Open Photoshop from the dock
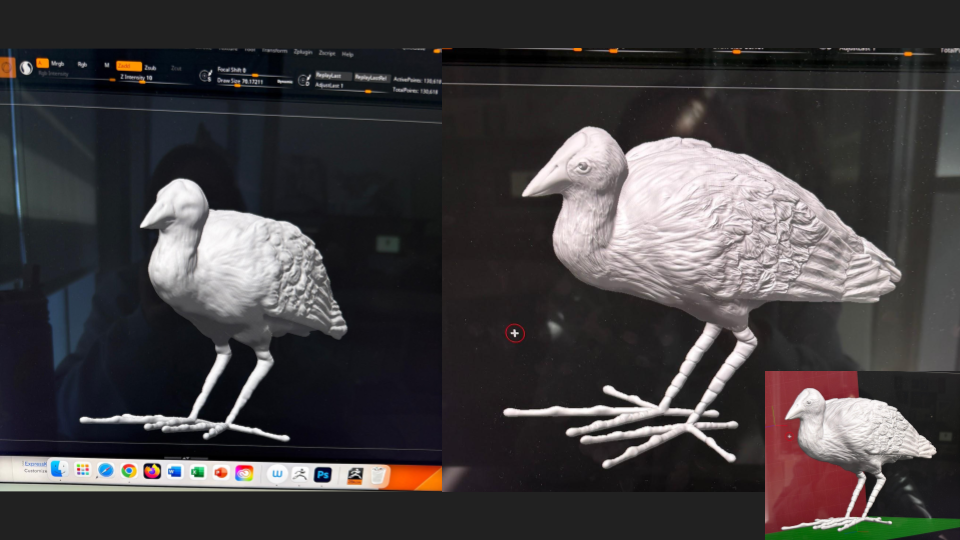This screenshot has height=540, width=960. pyautogui.click(x=323, y=474)
